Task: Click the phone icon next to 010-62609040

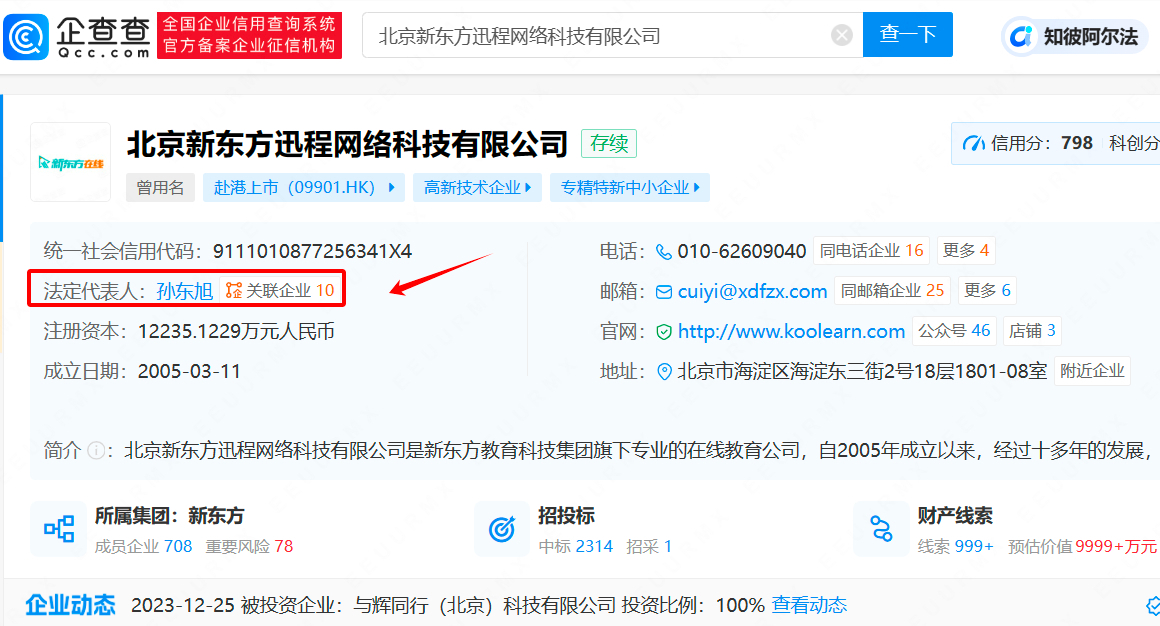Action: click(664, 251)
